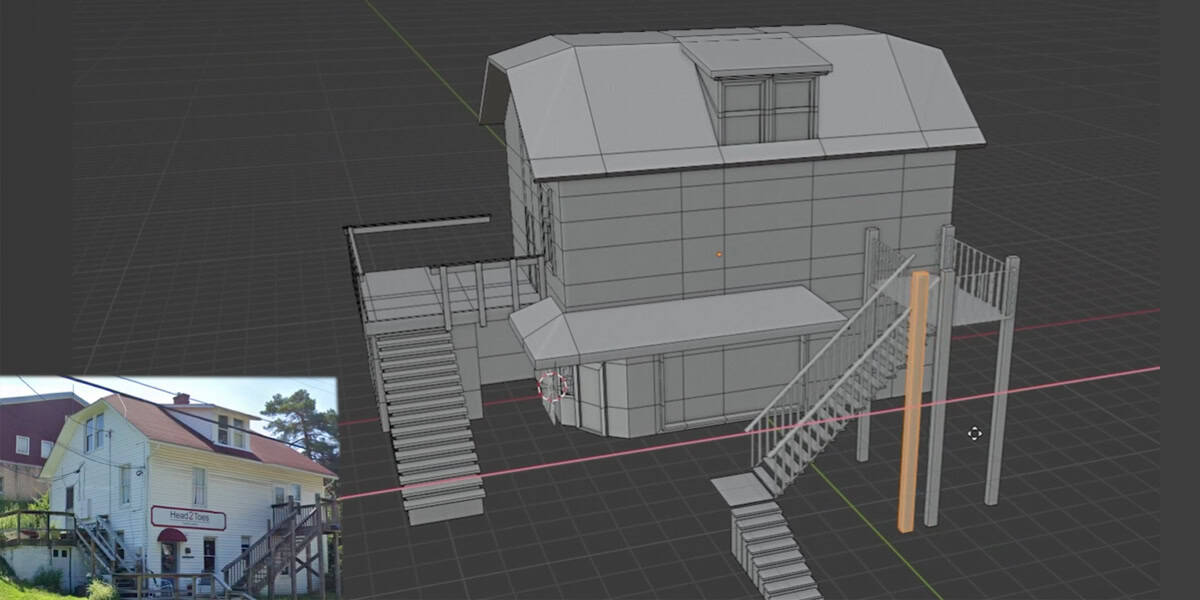Click the elevated right landing railing
Viewport: 1200px width, 600px height.
click(x=978, y=270)
